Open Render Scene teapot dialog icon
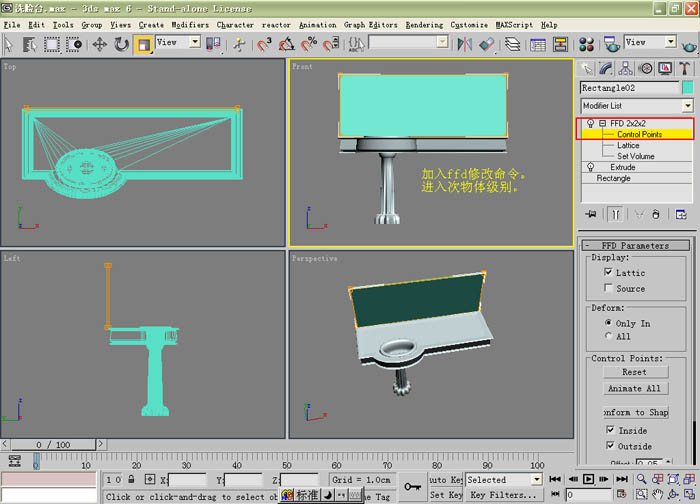Screen dimensions: 700x504 point(611,44)
